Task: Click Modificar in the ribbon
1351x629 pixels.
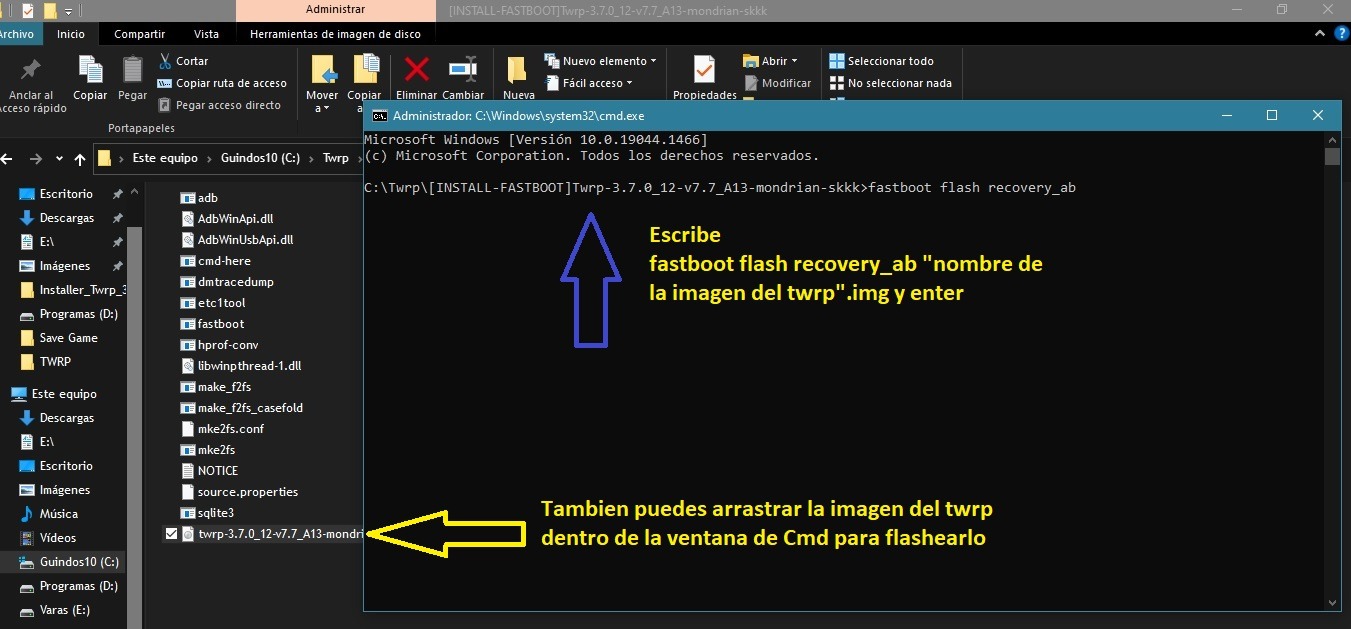Action: [x=777, y=83]
